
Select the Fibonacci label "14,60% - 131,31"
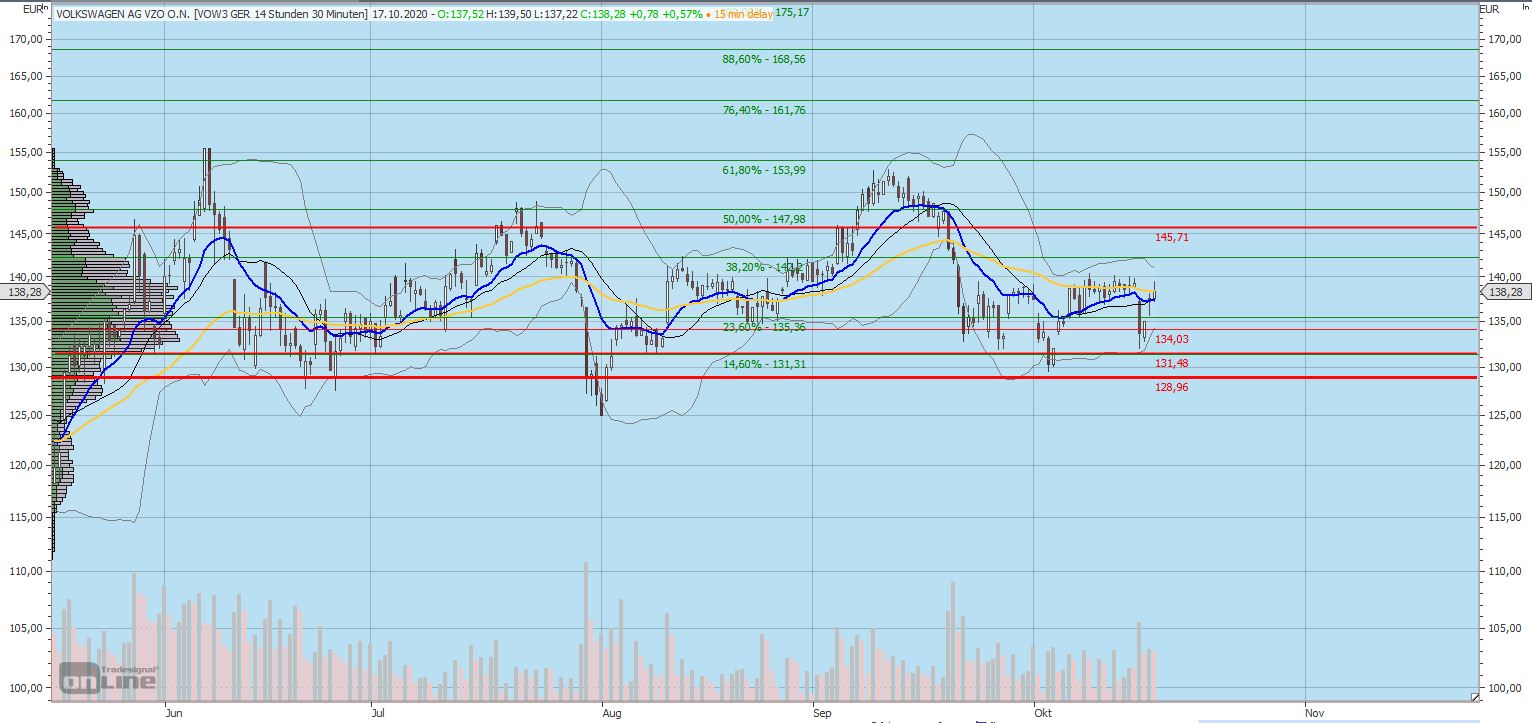[764, 364]
